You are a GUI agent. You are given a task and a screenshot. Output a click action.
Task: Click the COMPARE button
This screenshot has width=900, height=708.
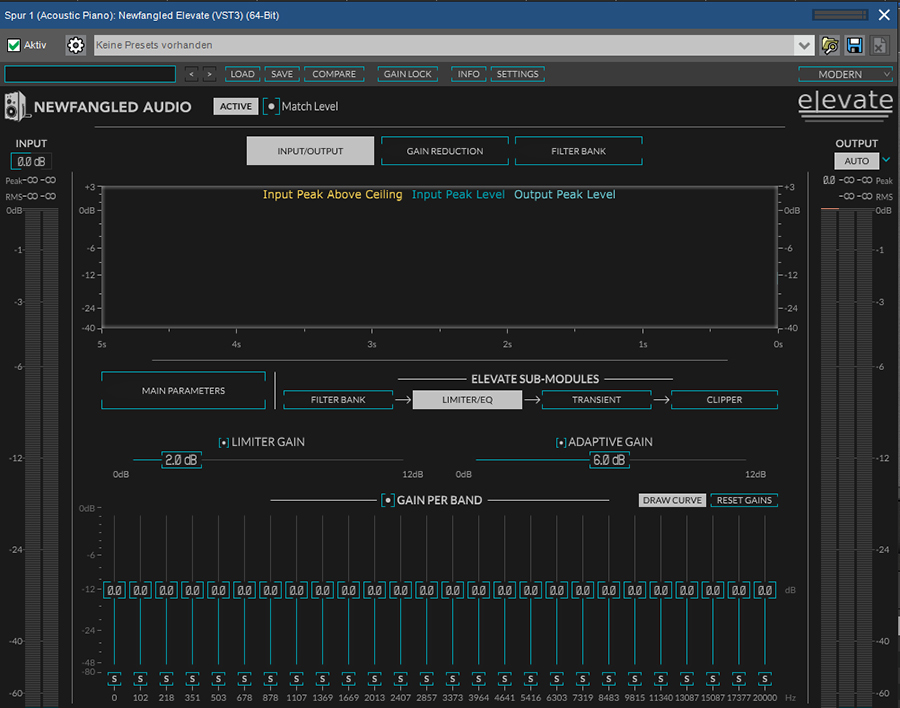334,74
